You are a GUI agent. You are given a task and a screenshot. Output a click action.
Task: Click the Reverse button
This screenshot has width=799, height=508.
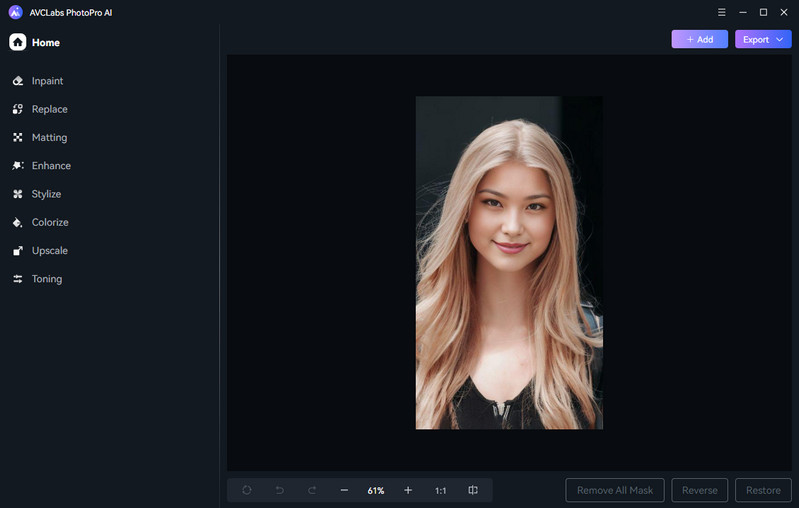pos(700,490)
